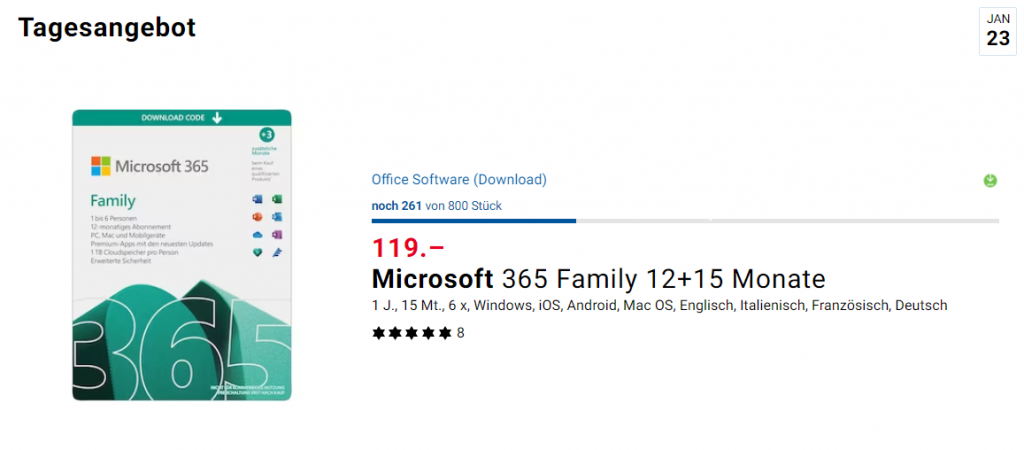The height and width of the screenshot is (450, 1024).
Task: Click the Excel app icon on the box
Action: (x=276, y=200)
